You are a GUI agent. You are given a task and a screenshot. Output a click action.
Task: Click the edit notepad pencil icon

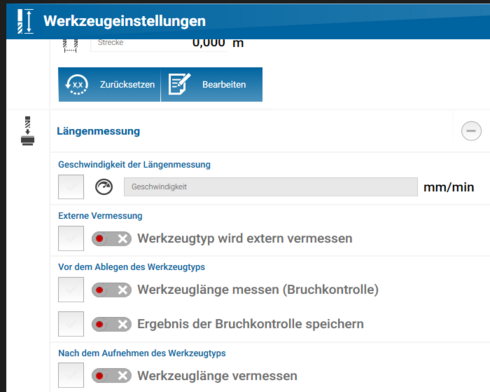tap(179, 84)
